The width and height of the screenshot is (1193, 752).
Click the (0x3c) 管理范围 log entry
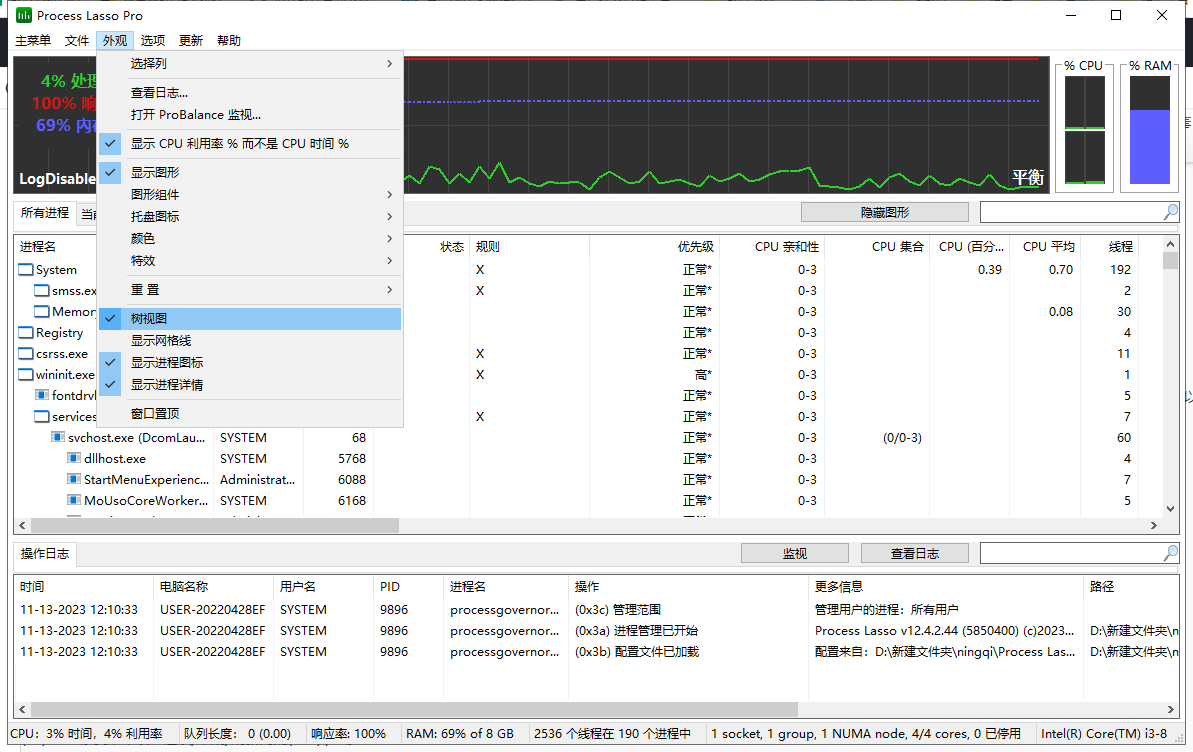pos(618,610)
